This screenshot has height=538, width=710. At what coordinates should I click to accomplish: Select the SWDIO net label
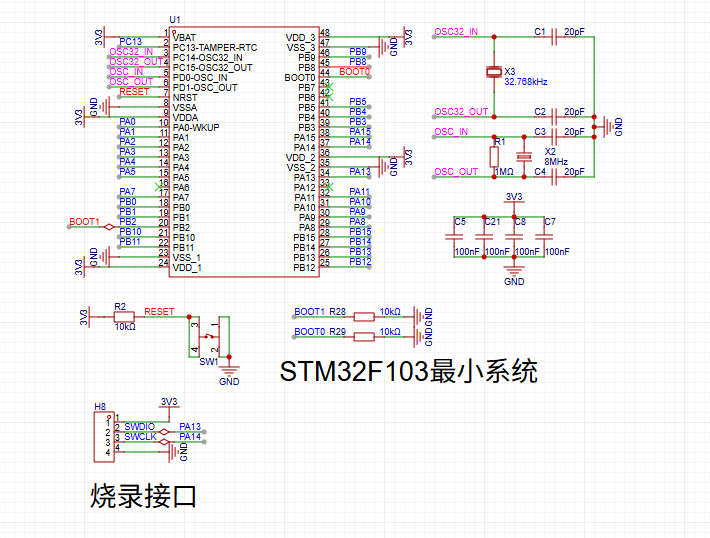click(x=140, y=427)
